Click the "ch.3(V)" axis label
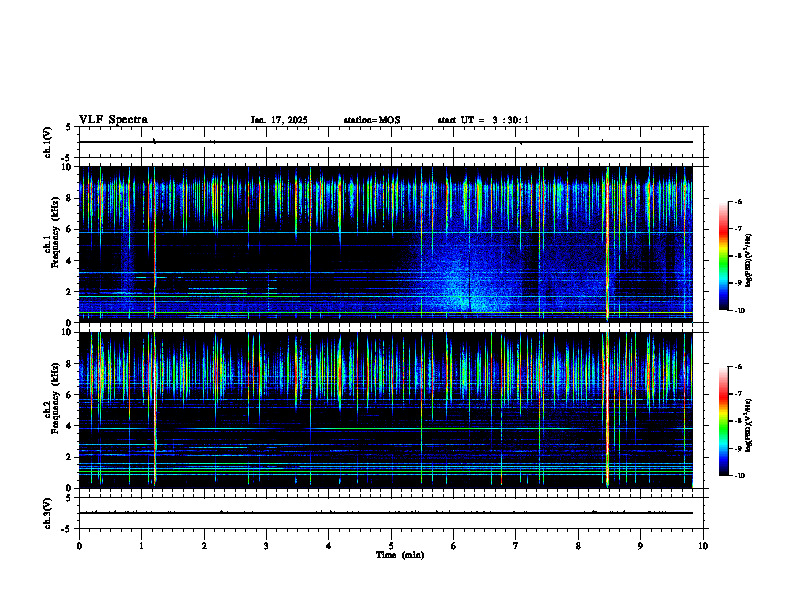 click(47, 513)
